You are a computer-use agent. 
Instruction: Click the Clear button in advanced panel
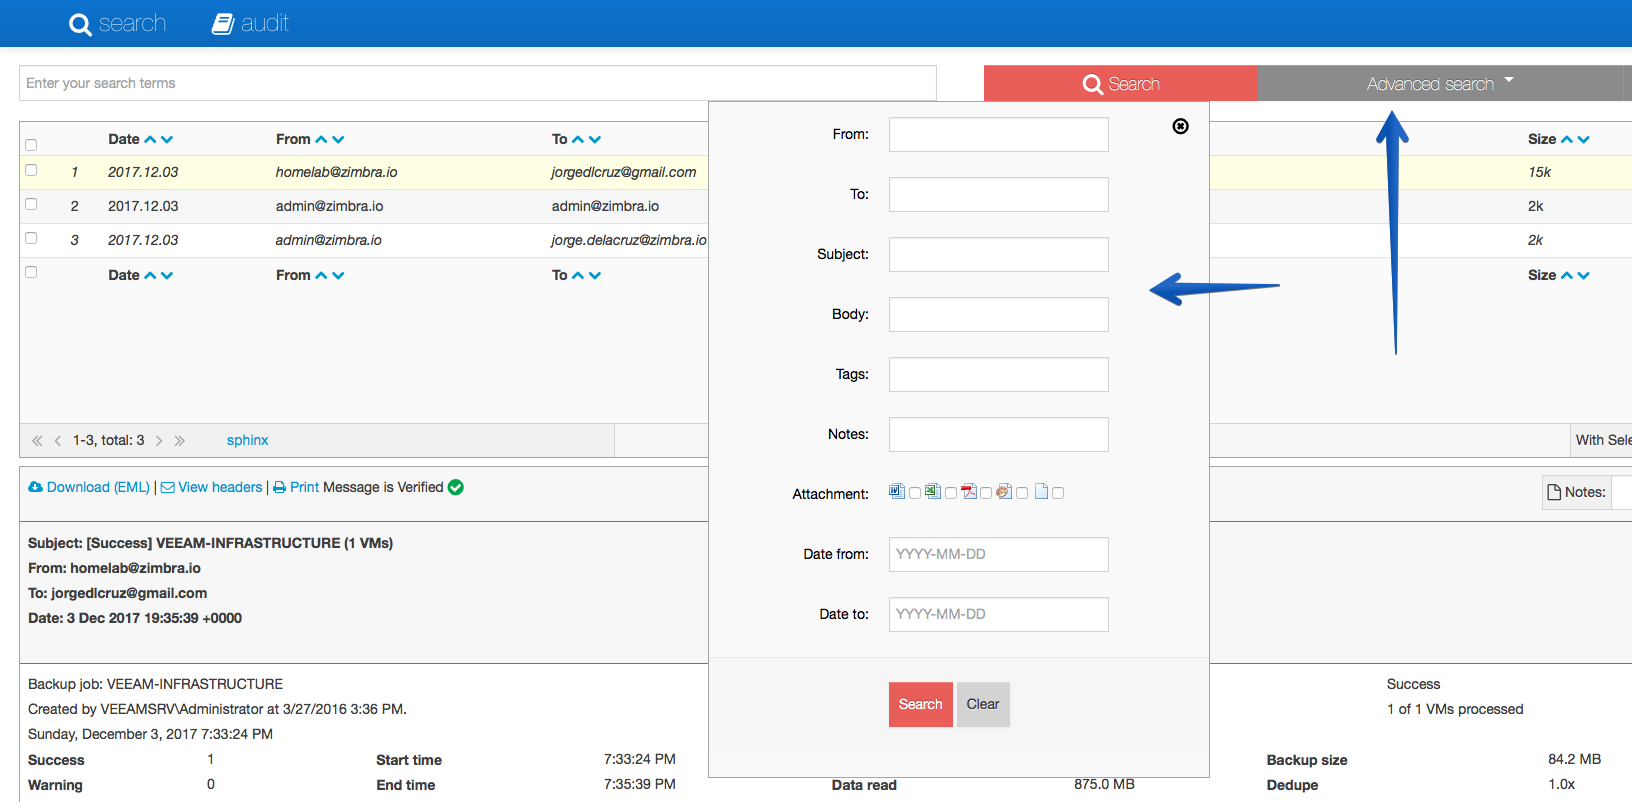(983, 704)
